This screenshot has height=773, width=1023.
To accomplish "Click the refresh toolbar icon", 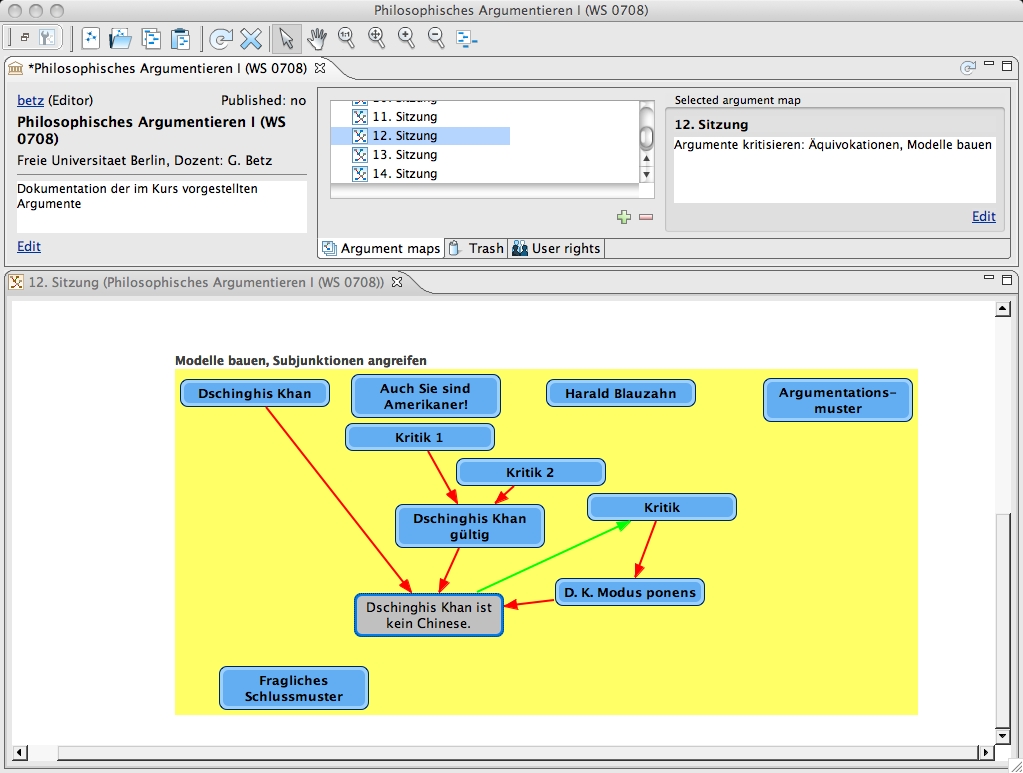I will pos(221,38).
